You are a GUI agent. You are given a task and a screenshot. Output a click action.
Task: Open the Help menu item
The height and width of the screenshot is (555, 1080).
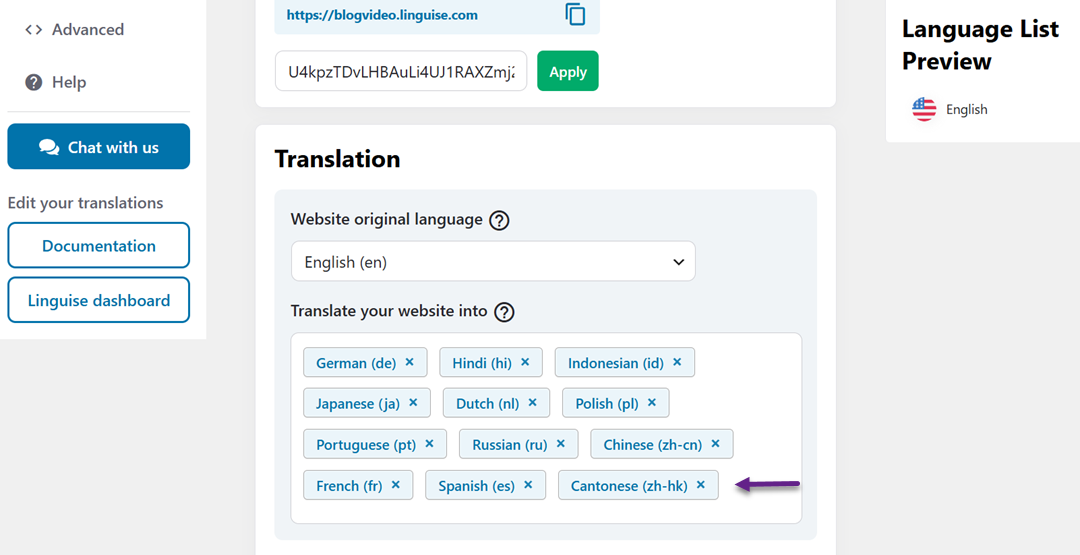pyautogui.click(x=55, y=83)
